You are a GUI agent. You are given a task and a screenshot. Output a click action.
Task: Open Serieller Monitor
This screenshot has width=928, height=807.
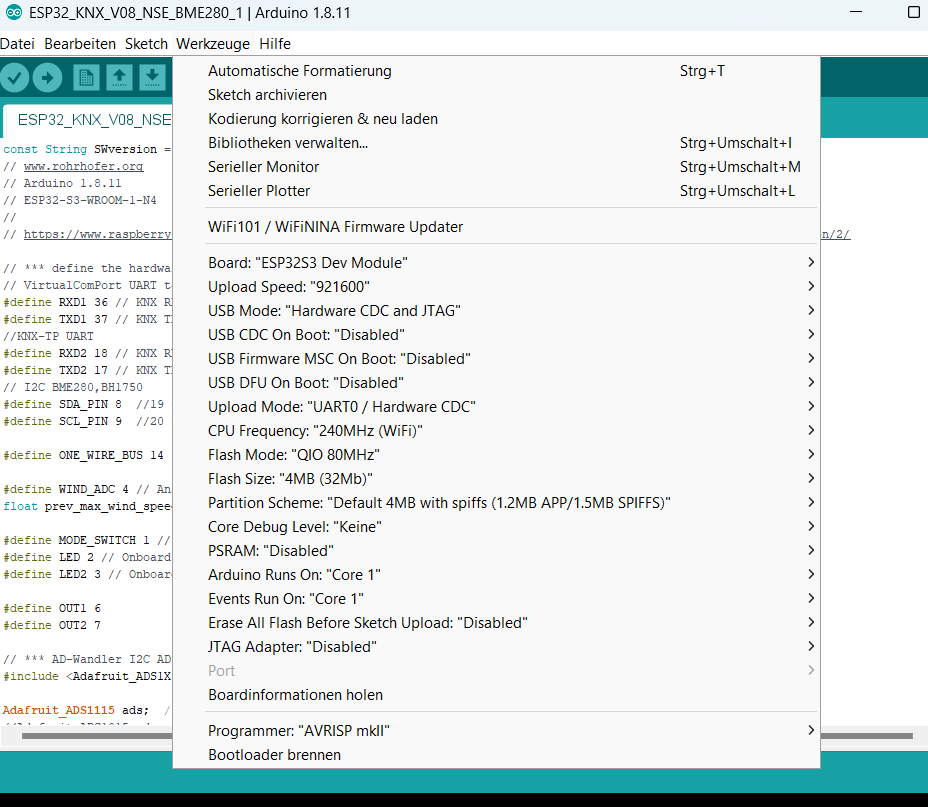[496, 167]
